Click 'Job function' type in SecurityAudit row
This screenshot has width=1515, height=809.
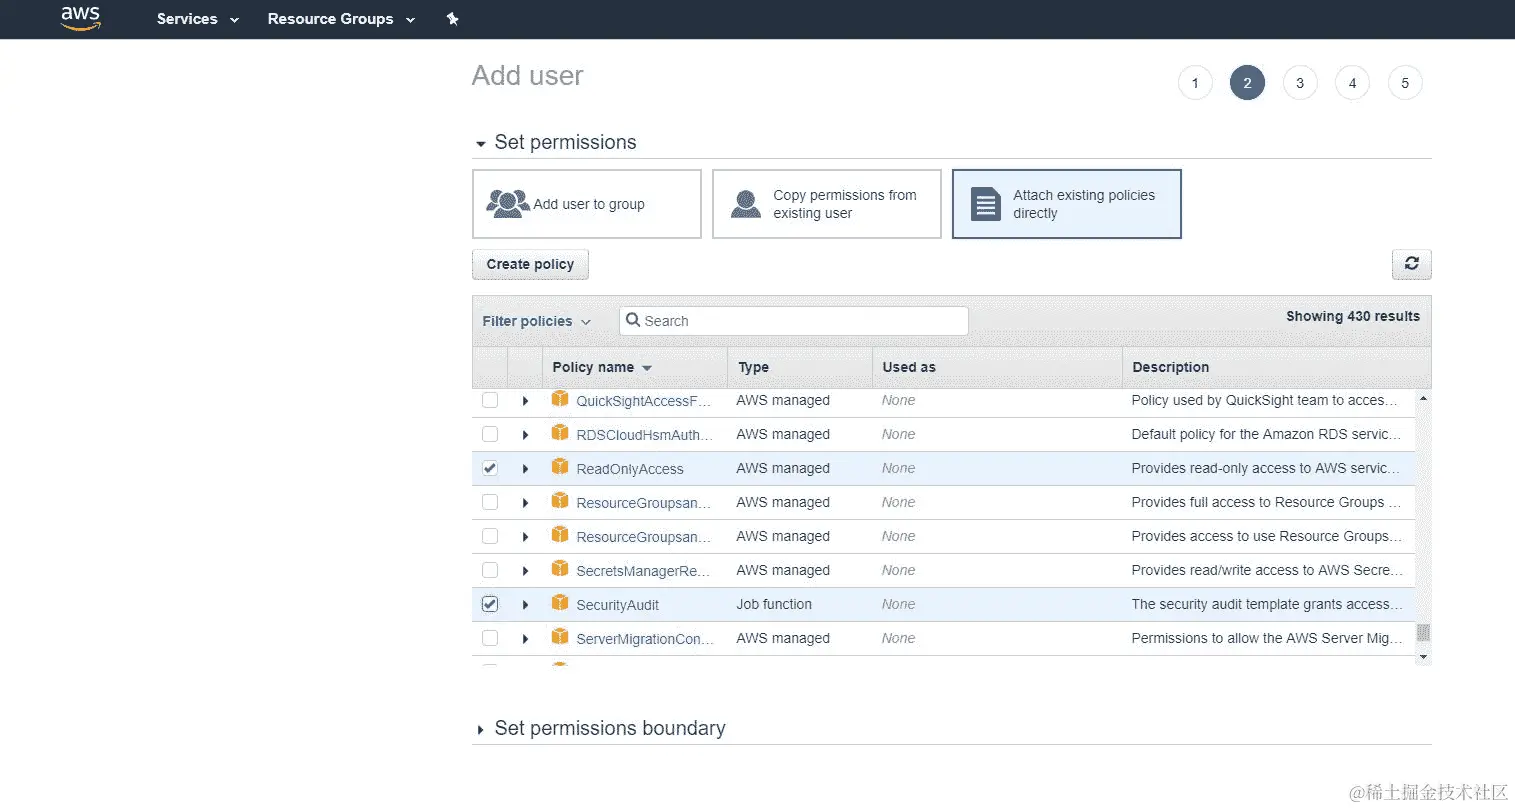point(774,604)
